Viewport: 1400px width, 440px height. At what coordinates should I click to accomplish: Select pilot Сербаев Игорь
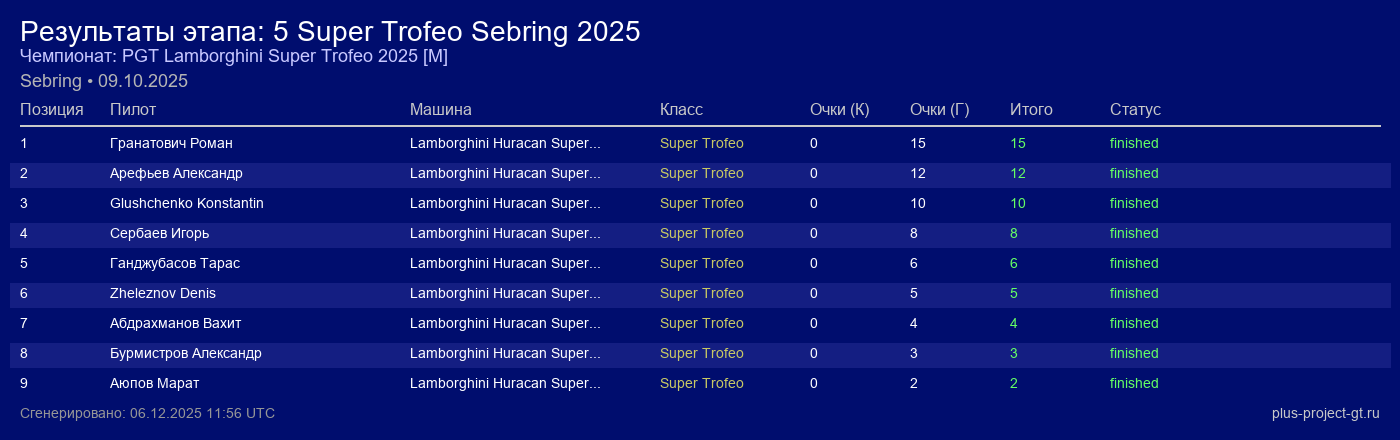click(x=160, y=233)
